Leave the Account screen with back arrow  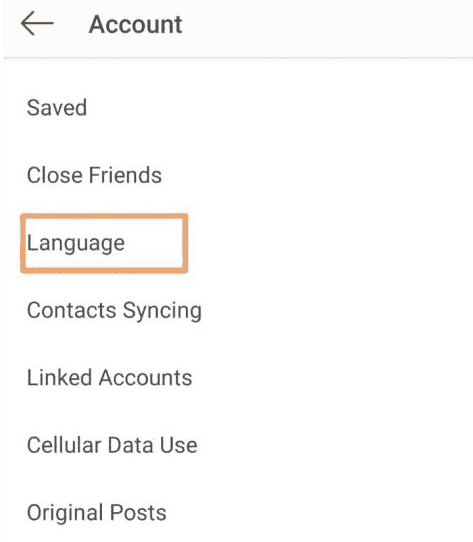[37, 24]
